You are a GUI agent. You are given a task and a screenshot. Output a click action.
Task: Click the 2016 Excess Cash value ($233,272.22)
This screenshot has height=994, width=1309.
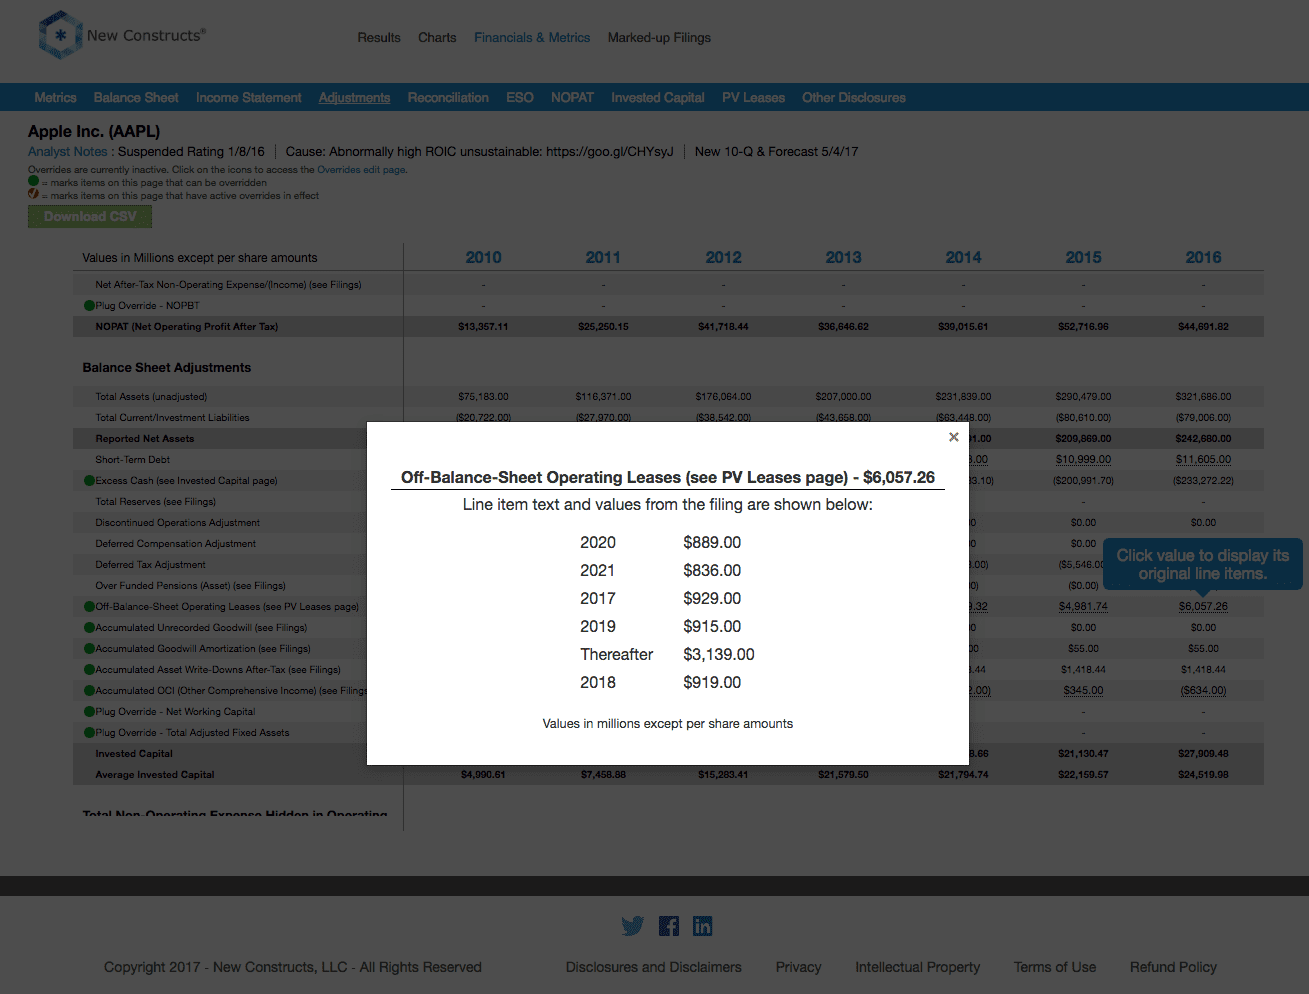[1203, 481]
